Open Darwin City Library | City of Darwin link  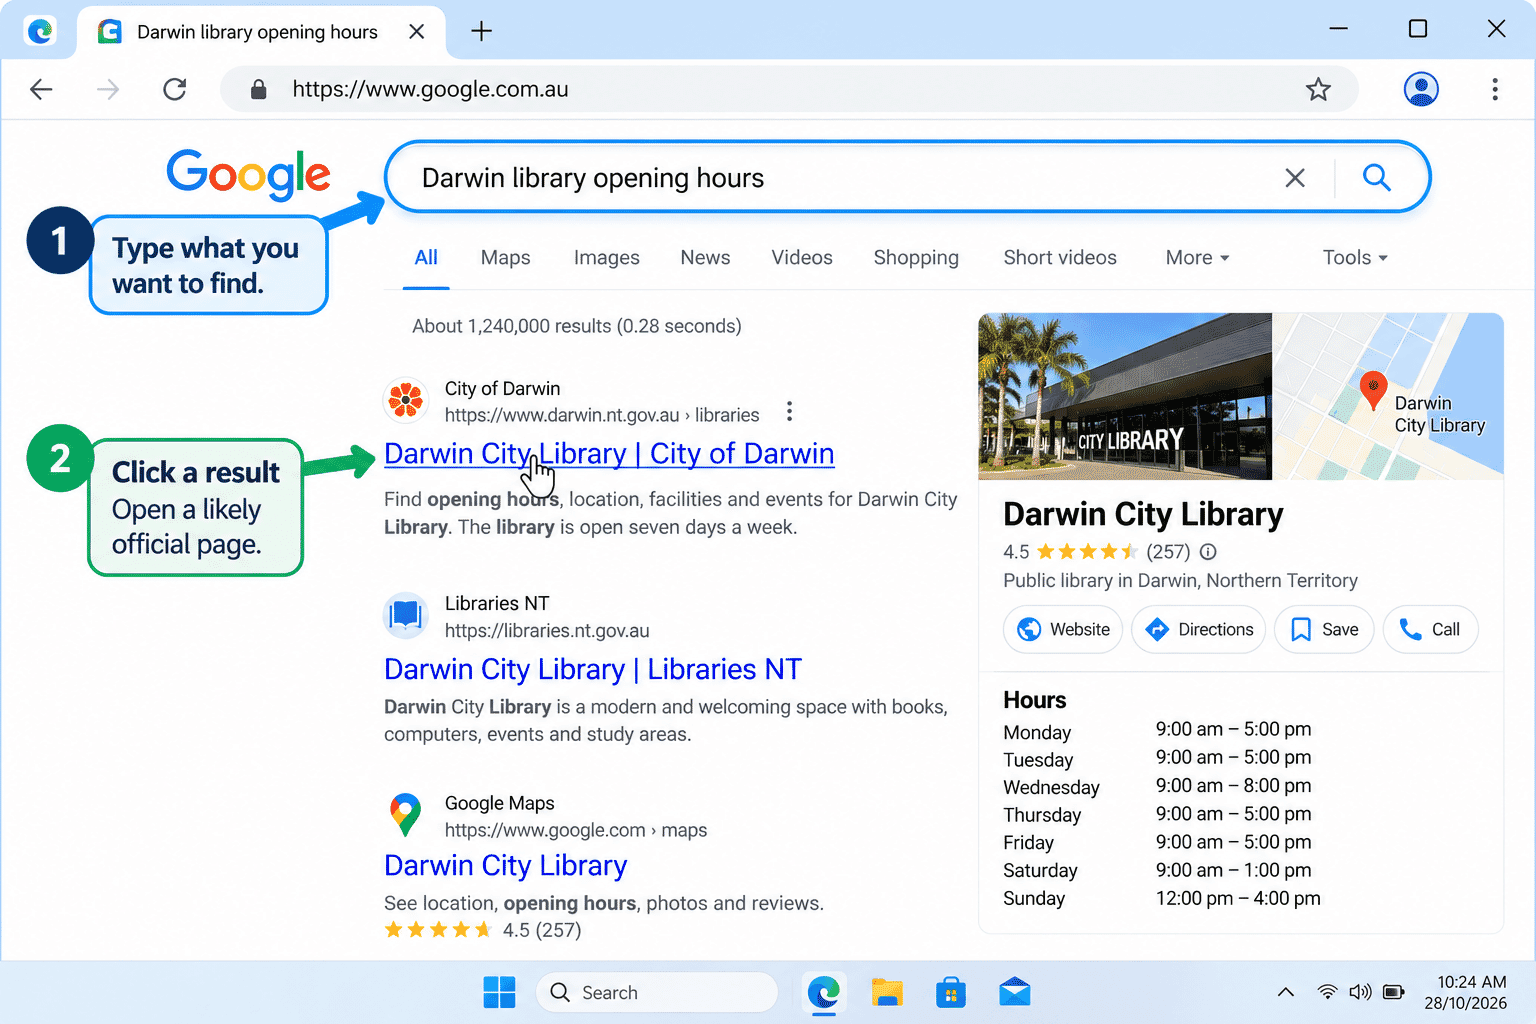(x=609, y=454)
